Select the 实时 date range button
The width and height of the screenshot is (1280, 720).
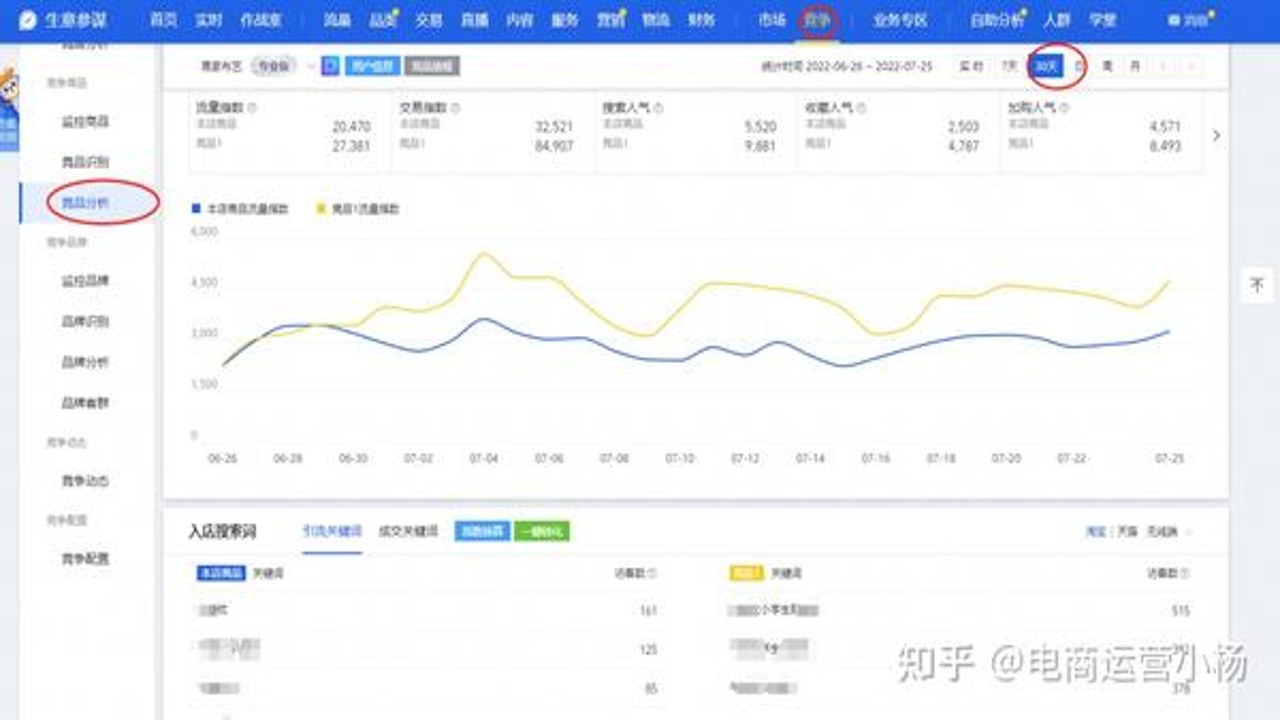[x=971, y=66]
